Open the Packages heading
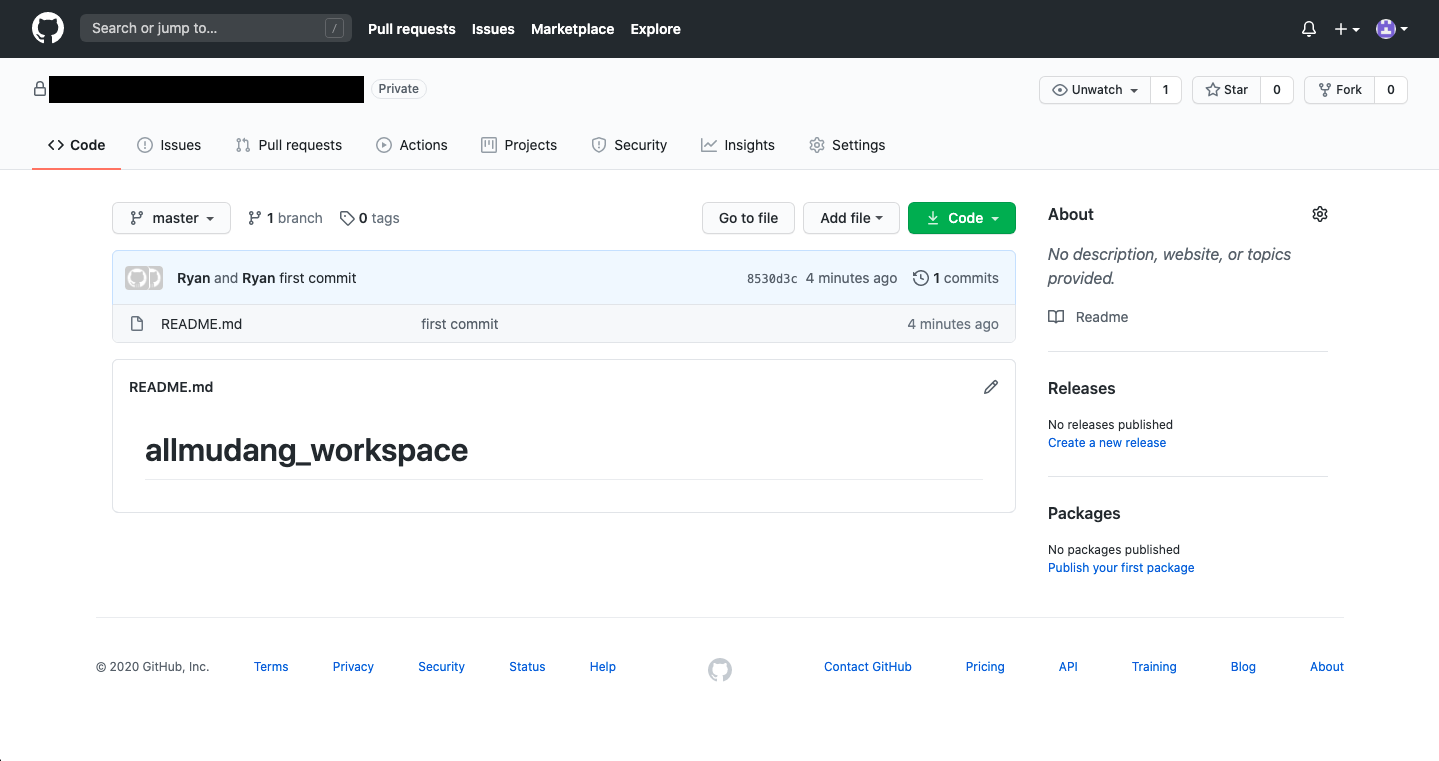This screenshot has height=761, width=1439. (1084, 513)
